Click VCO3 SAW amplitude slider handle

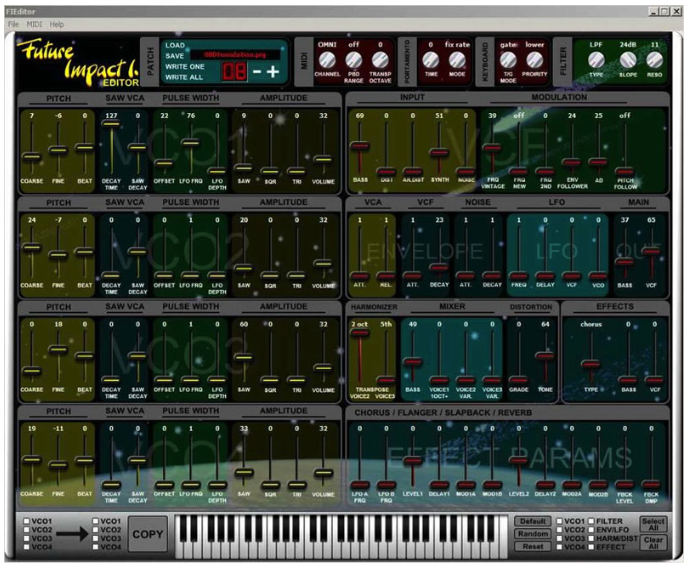(x=244, y=357)
